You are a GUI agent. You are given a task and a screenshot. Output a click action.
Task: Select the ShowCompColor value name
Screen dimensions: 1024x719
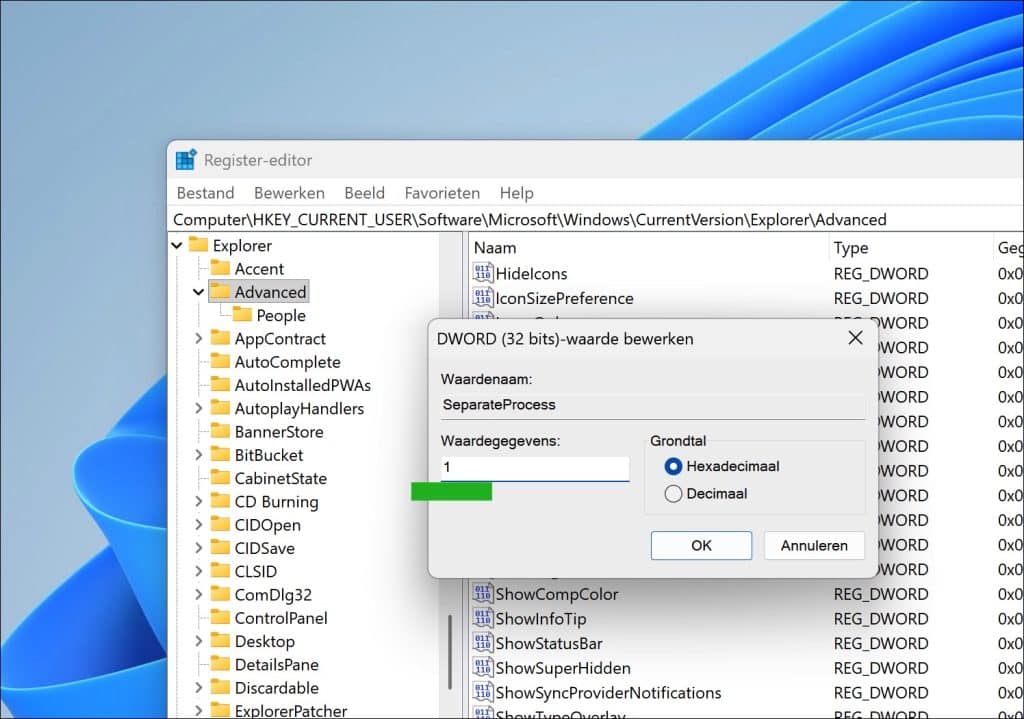[x=556, y=594]
